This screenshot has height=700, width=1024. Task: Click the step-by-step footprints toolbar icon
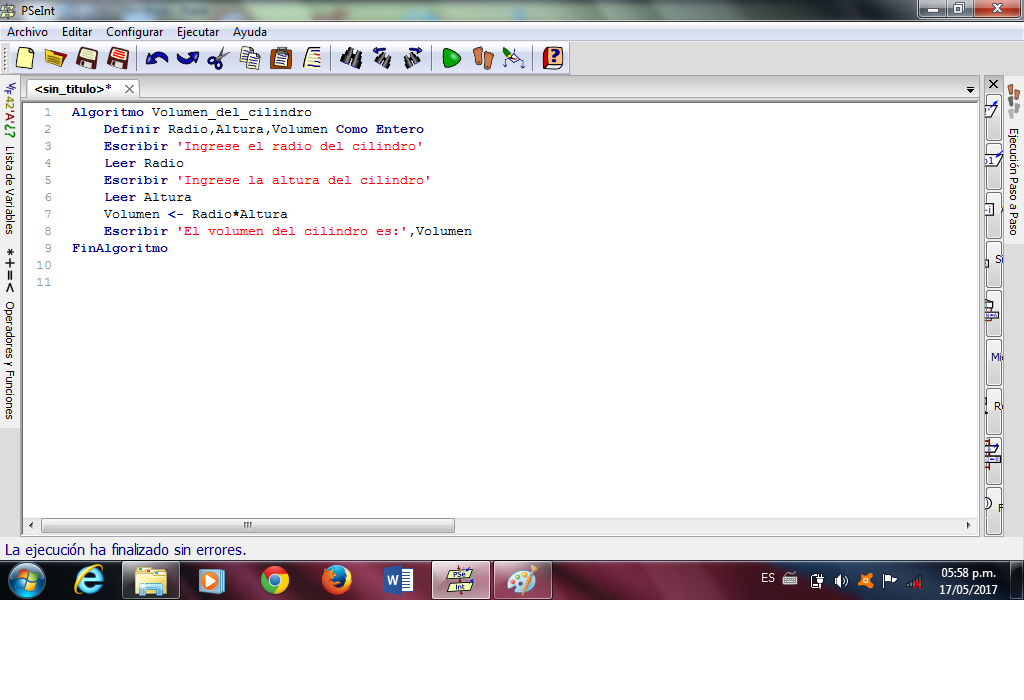pyautogui.click(x=483, y=58)
